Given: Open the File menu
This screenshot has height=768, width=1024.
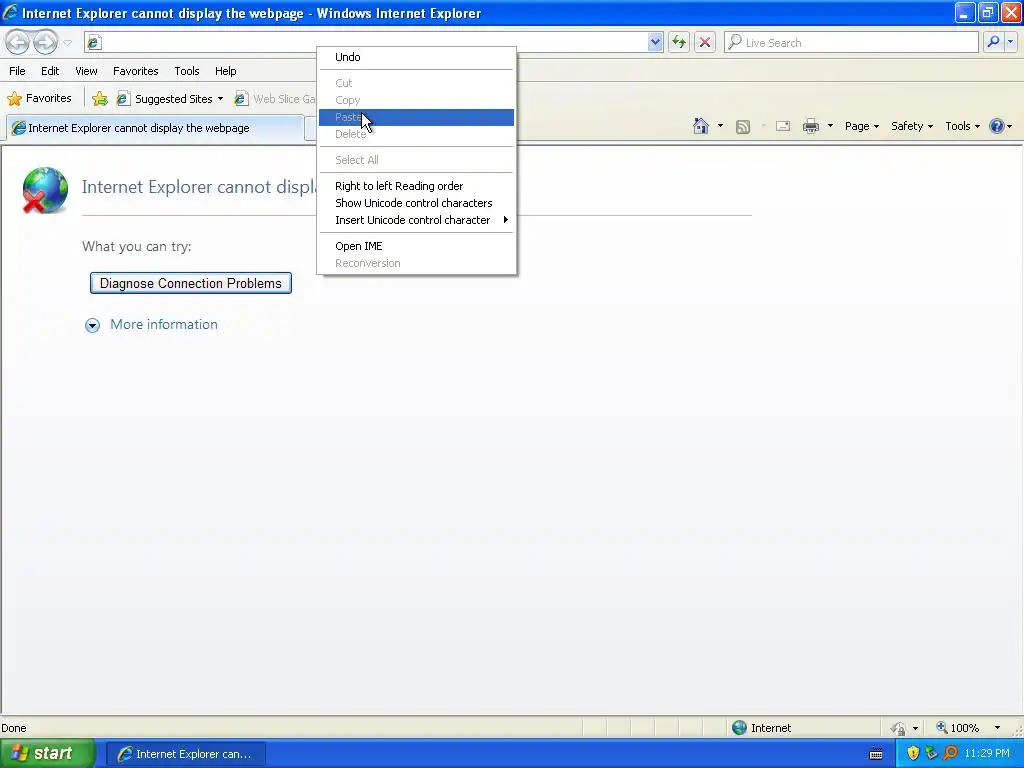Looking at the screenshot, I should (x=17, y=71).
